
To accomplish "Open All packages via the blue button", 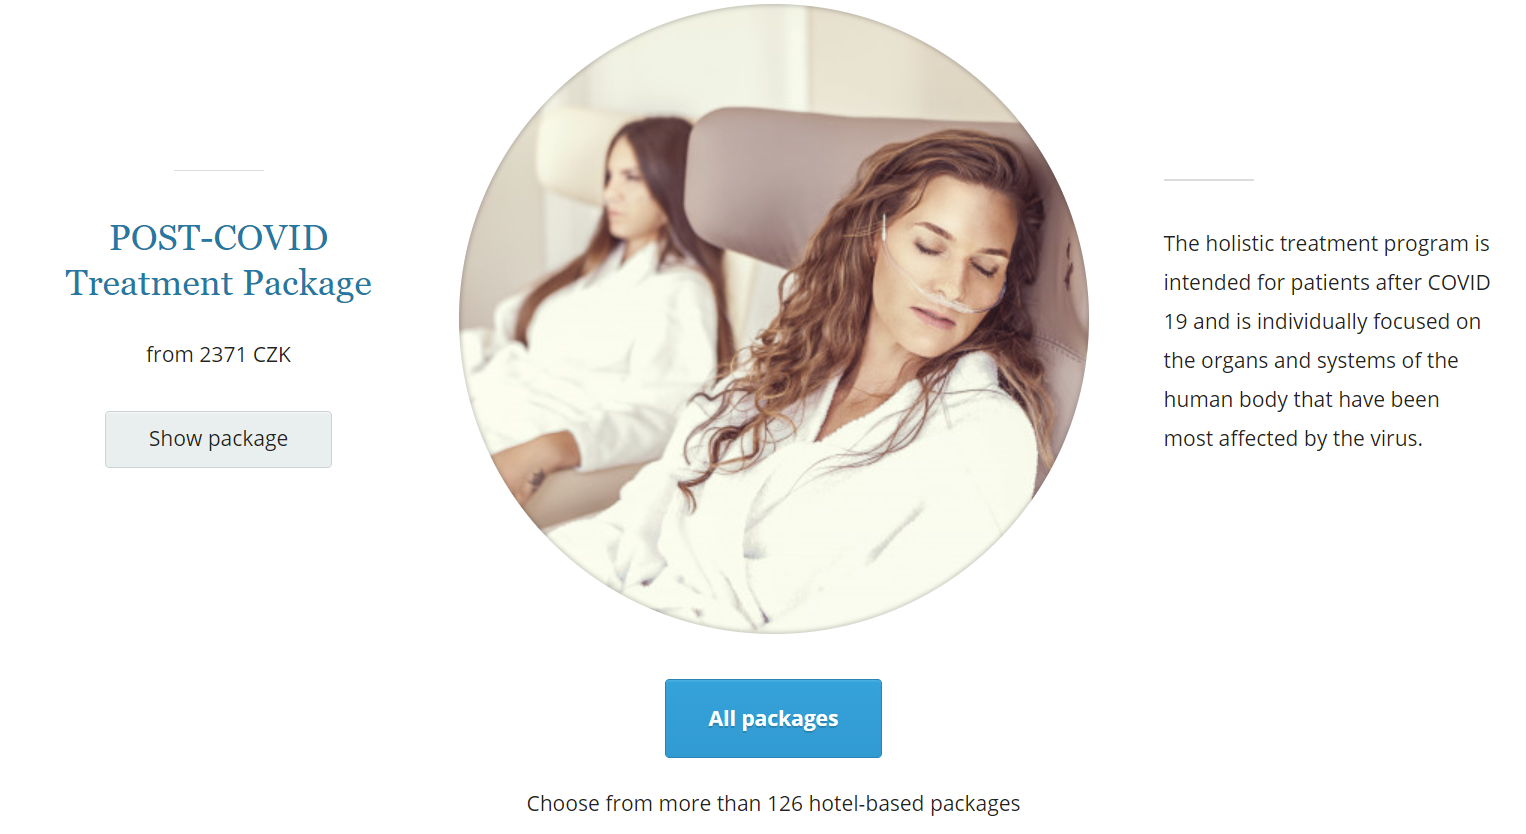I will pos(773,718).
